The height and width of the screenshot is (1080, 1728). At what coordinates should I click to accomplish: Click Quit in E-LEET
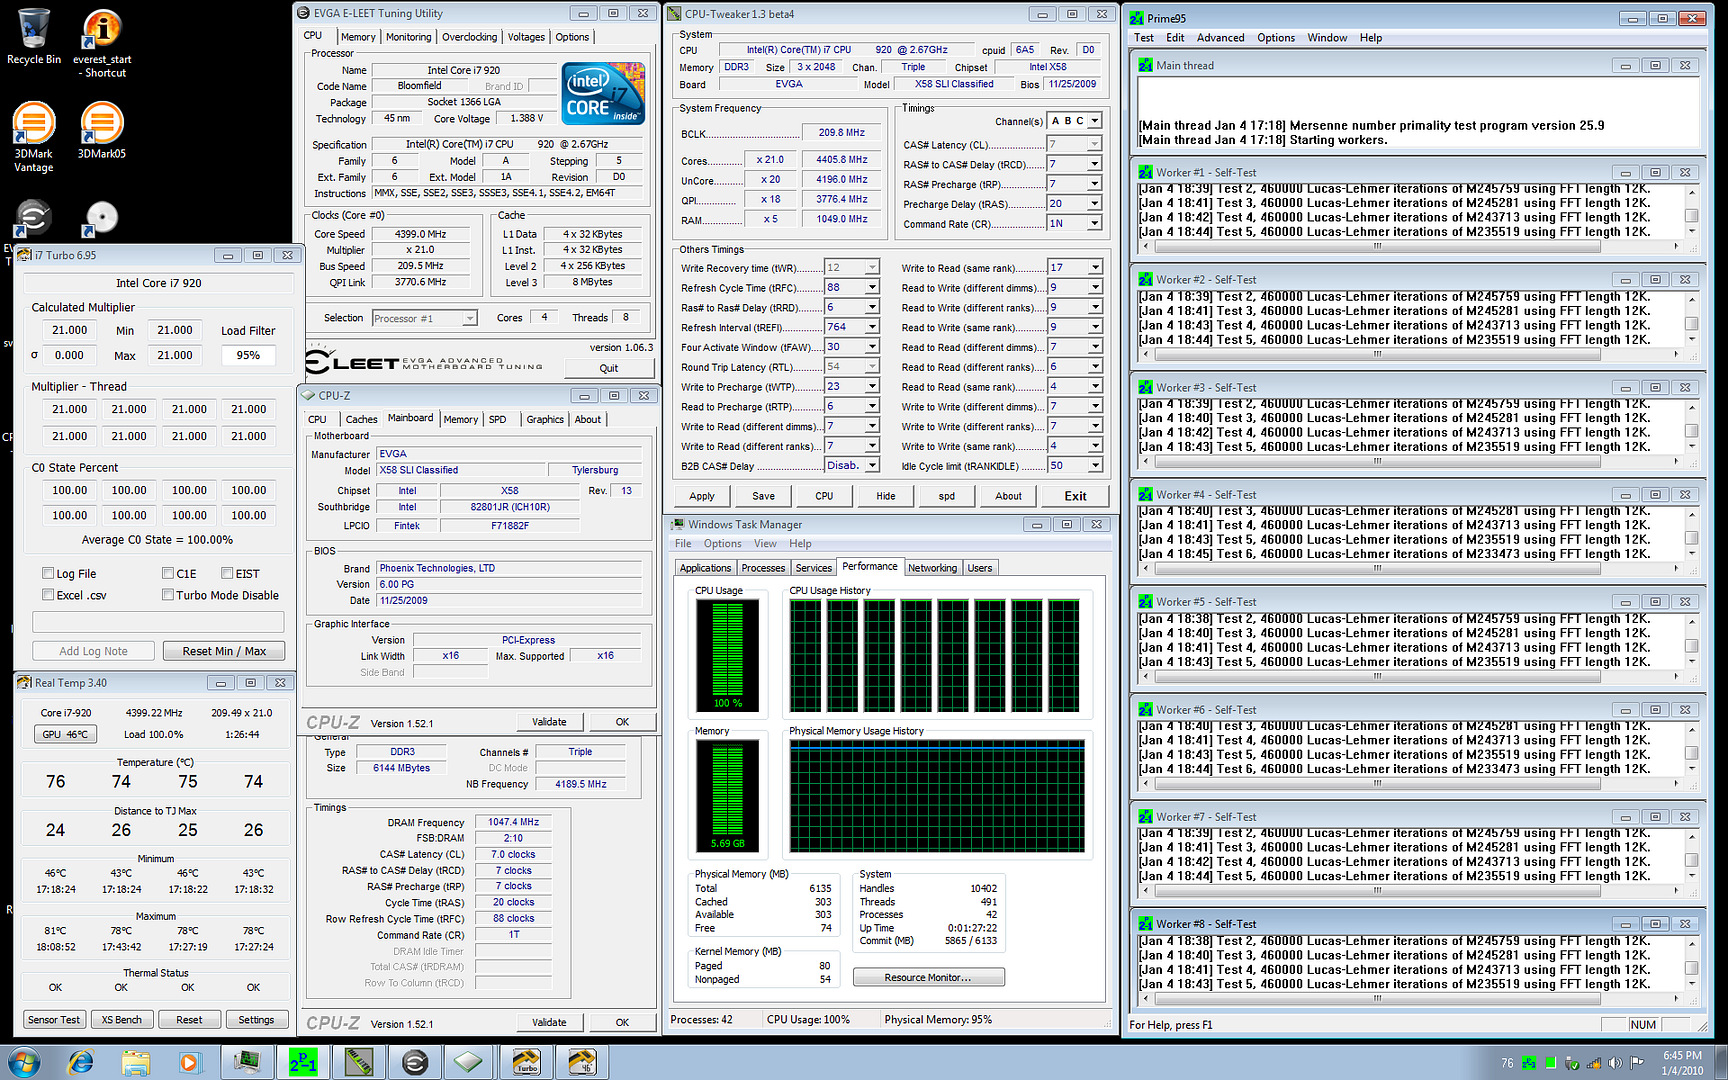click(x=609, y=368)
